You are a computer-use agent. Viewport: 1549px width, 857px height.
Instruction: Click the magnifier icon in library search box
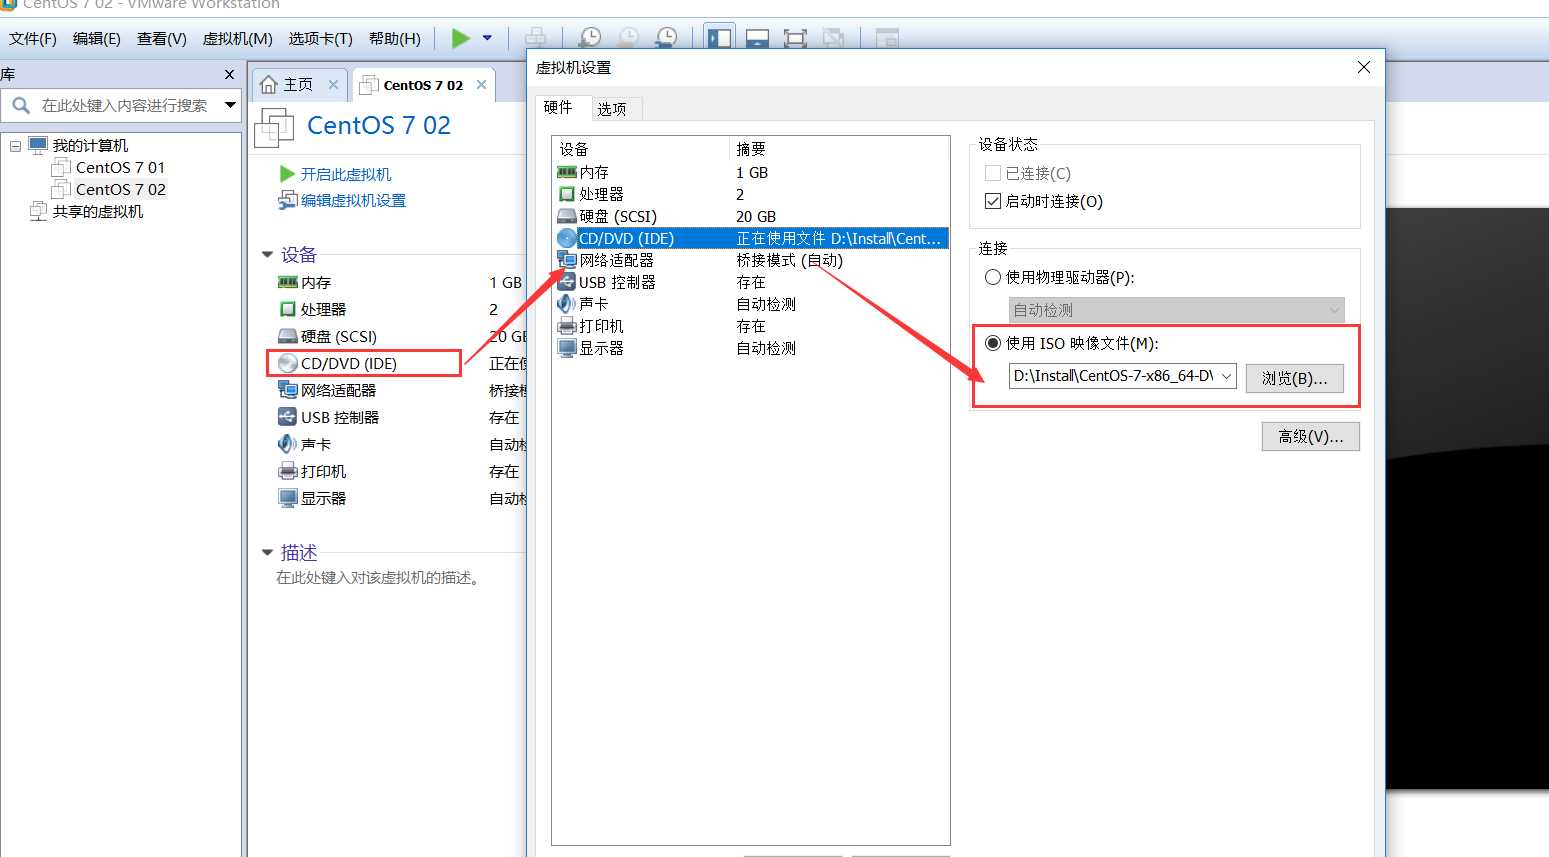(21, 105)
